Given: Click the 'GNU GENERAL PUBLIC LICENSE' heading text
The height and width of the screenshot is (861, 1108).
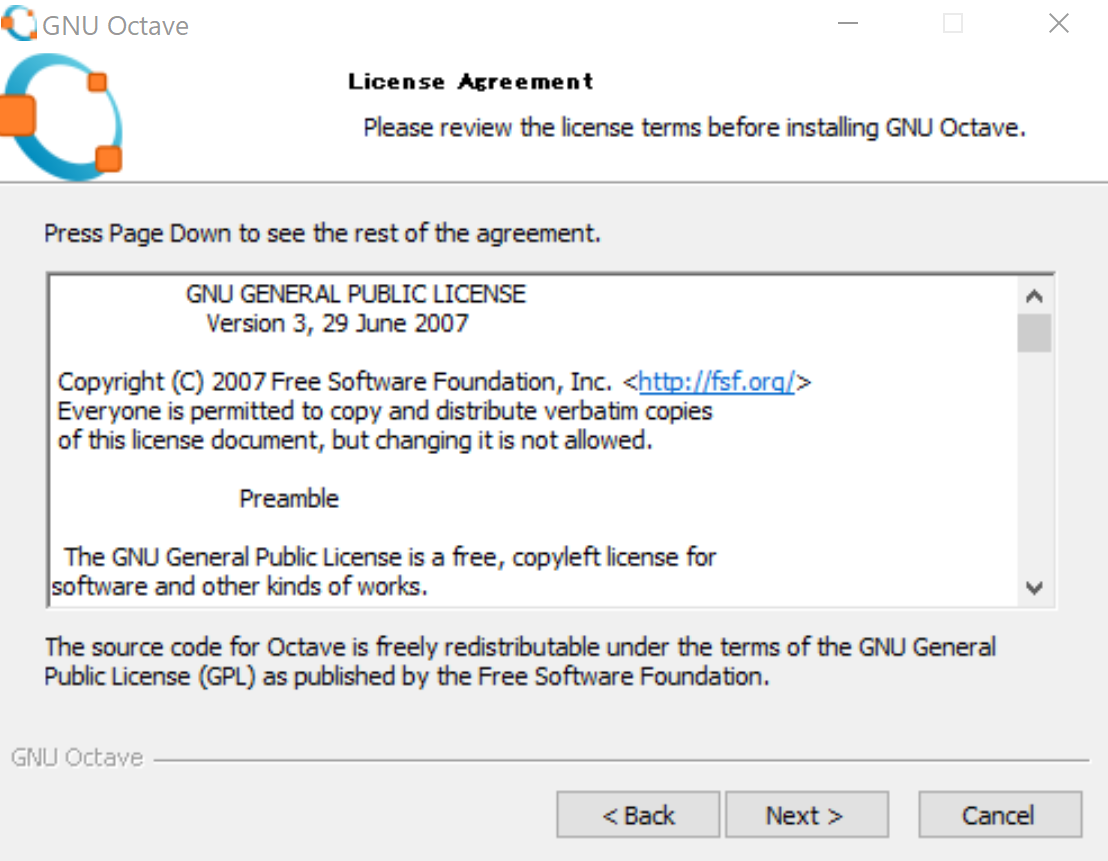Looking at the screenshot, I should pos(356,294).
